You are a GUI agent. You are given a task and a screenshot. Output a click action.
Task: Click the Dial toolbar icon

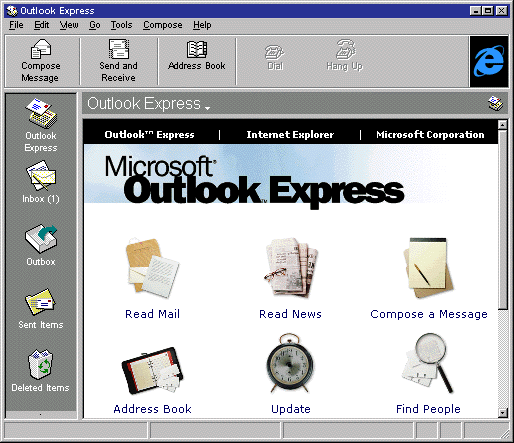[274, 53]
